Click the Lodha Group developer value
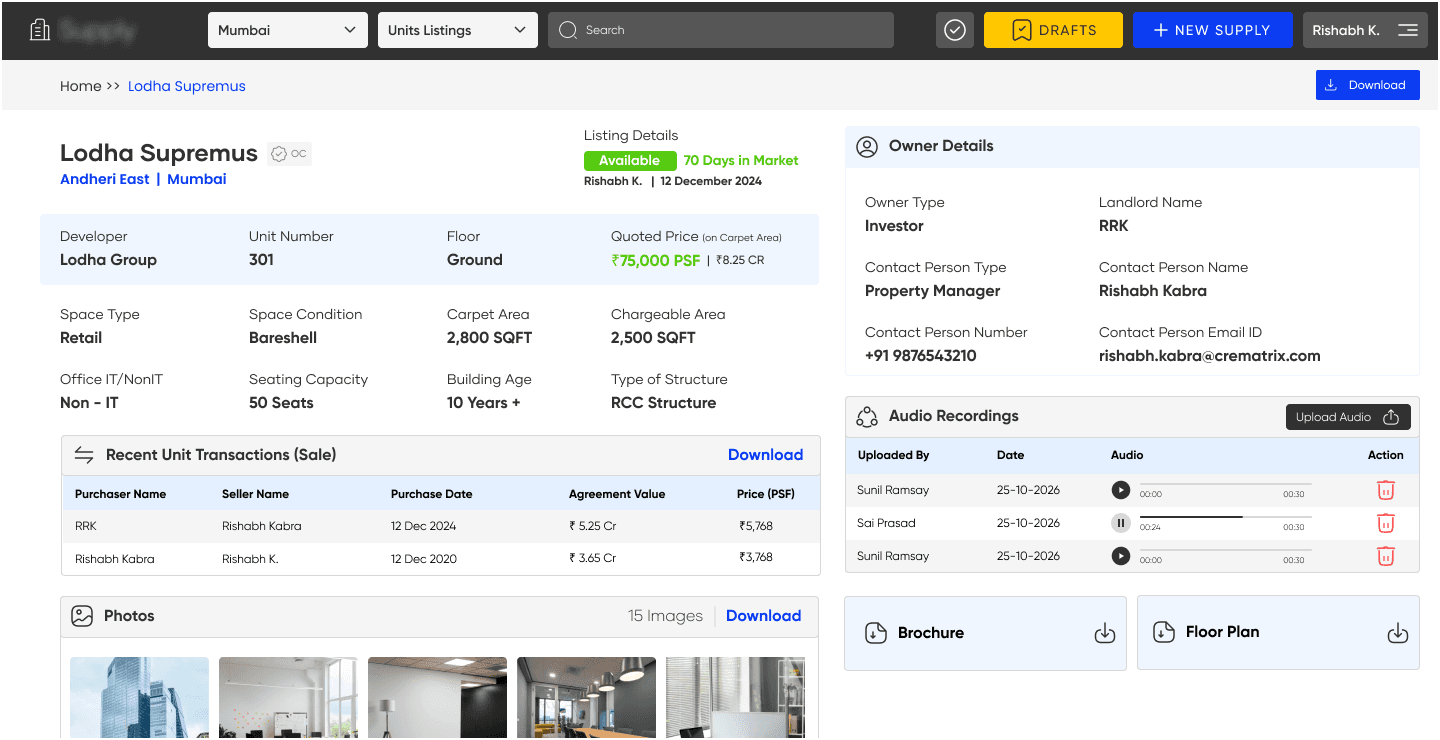The height and width of the screenshot is (740, 1440). point(108,260)
